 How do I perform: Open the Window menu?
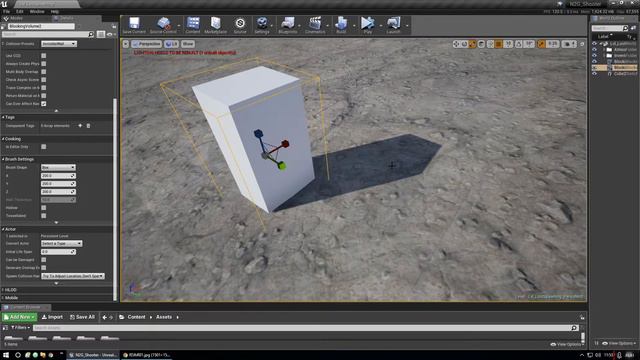pyautogui.click(x=37, y=11)
